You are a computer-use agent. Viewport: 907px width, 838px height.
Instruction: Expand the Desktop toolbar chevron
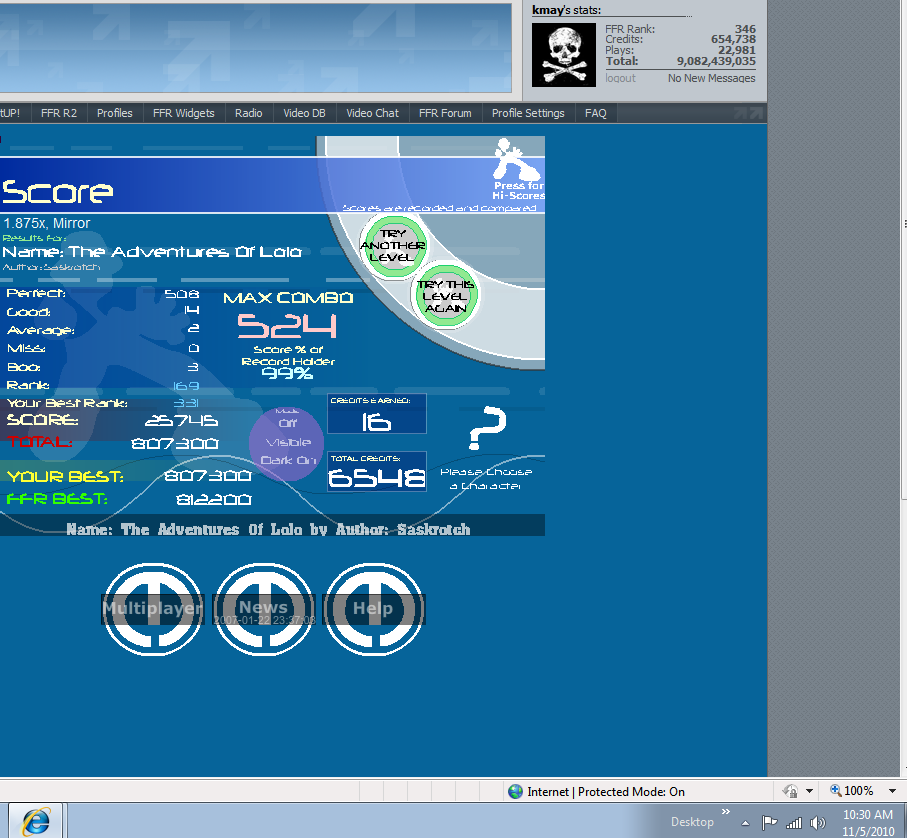pos(726,813)
